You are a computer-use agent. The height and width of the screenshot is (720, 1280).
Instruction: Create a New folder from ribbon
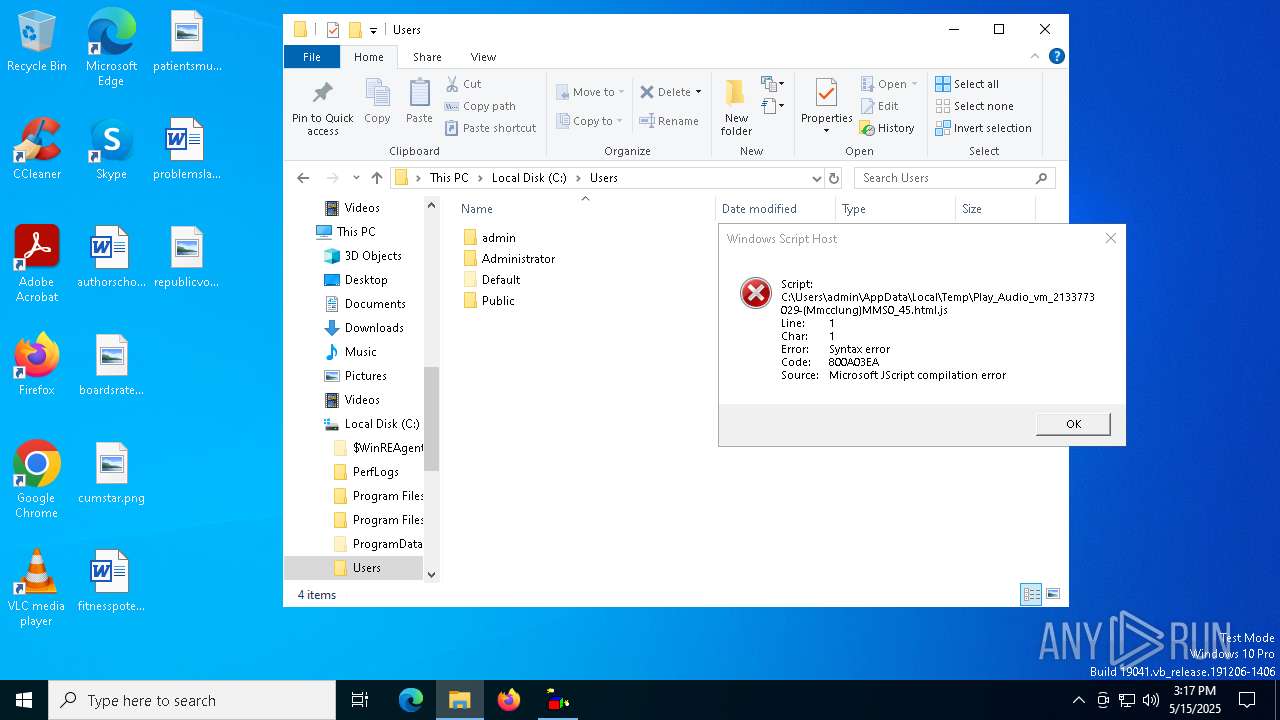[x=736, y=107]
